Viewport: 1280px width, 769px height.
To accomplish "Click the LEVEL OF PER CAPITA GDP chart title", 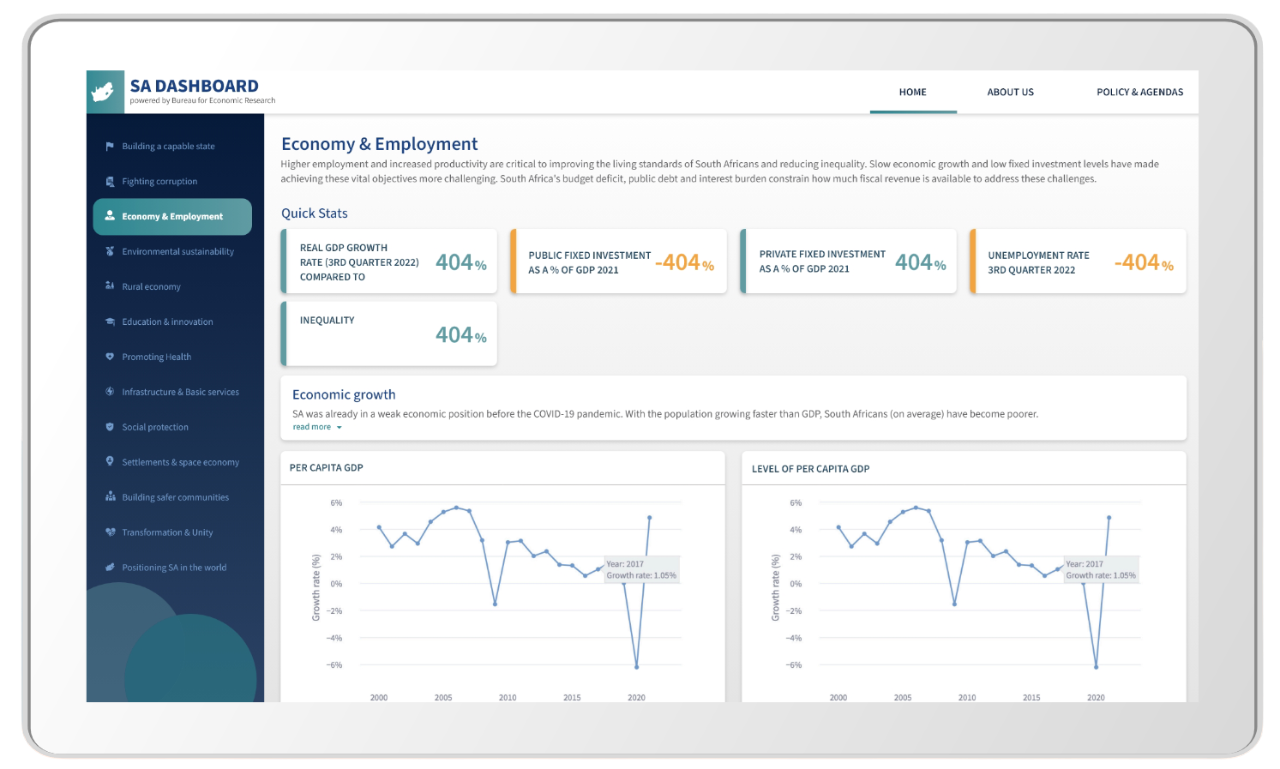I will click(x=811, y=469).
